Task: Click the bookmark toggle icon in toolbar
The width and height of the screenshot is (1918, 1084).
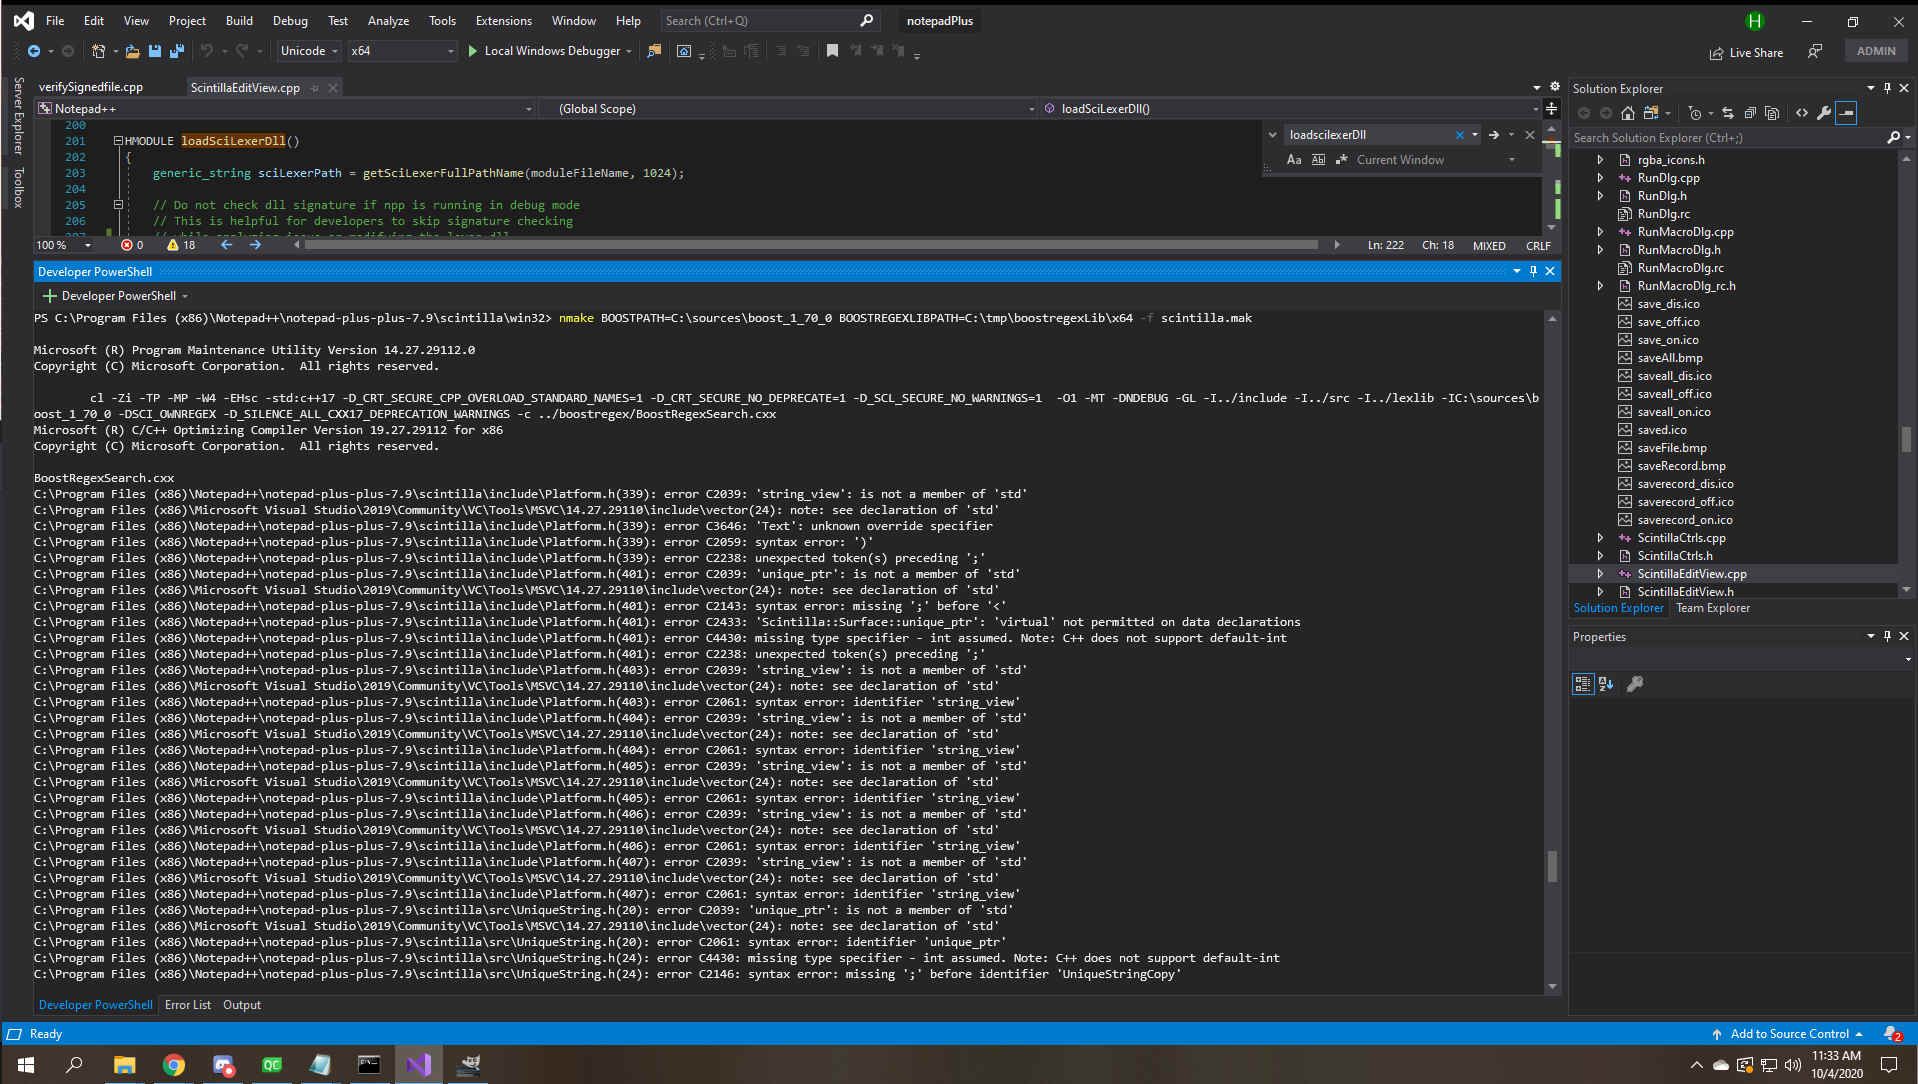Action: click(832, 51)
